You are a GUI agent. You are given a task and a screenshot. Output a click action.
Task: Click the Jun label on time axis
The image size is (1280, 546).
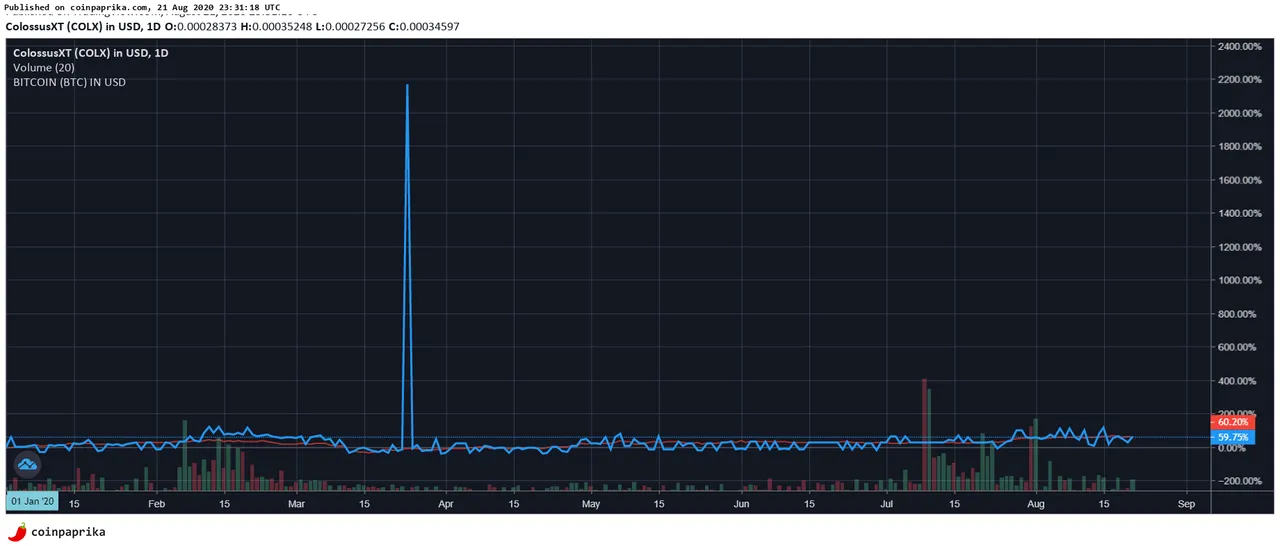(741, 504)
